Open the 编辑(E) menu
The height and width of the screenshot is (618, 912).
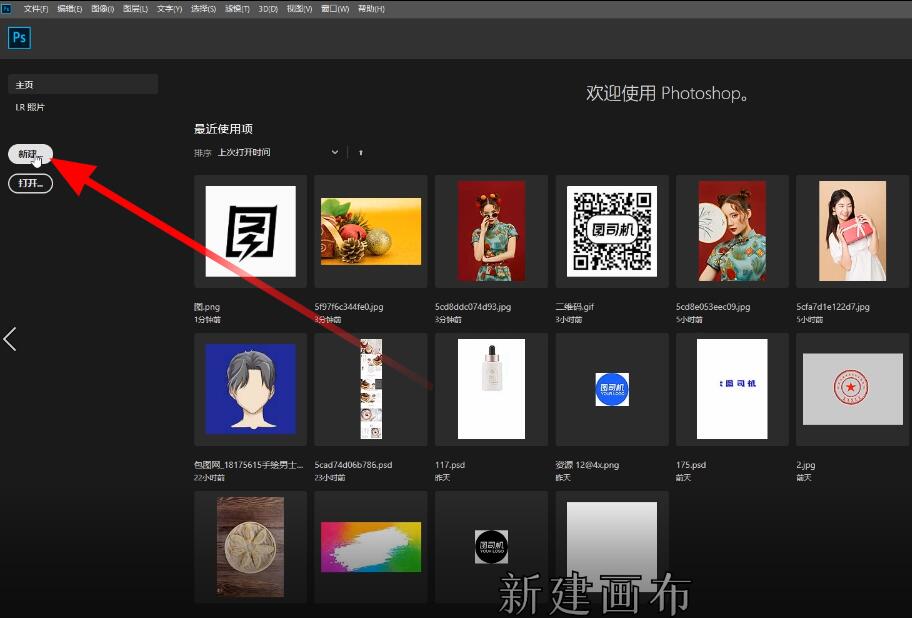pyautogui.click(x=69, y=9)
